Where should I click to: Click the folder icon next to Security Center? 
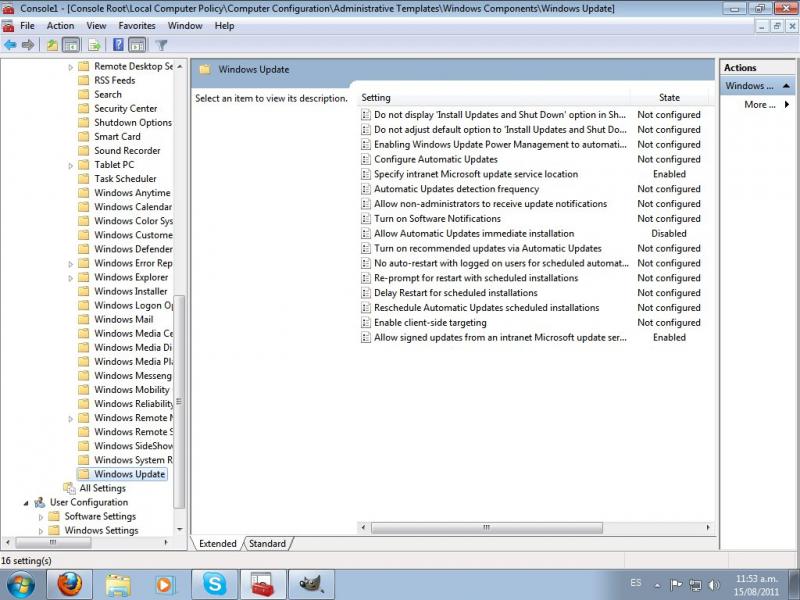[84, 108]
